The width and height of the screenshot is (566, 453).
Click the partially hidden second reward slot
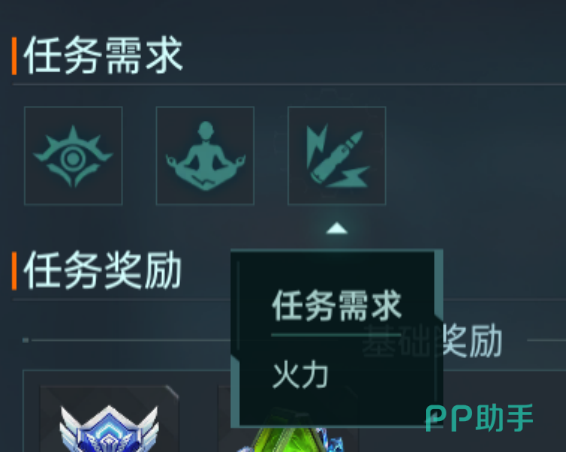tap(225, 419)
